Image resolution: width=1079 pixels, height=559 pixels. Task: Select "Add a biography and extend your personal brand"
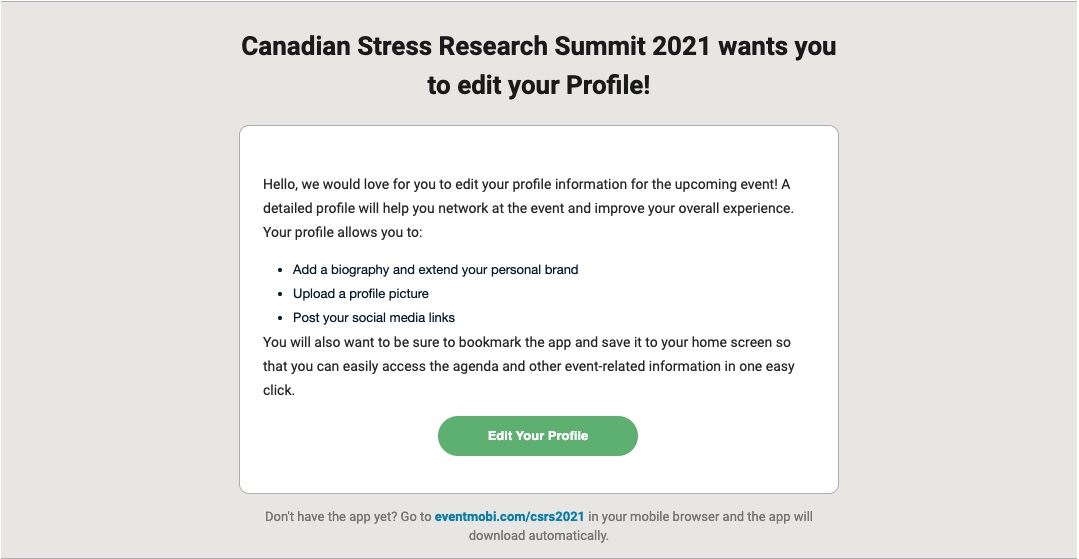coord(435,270)
